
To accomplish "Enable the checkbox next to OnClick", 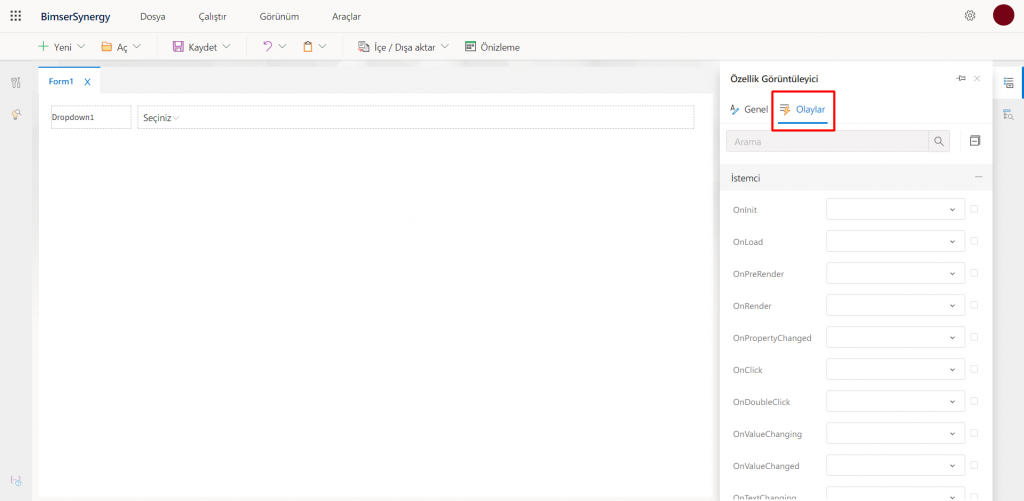I will (x=974, y=369).
